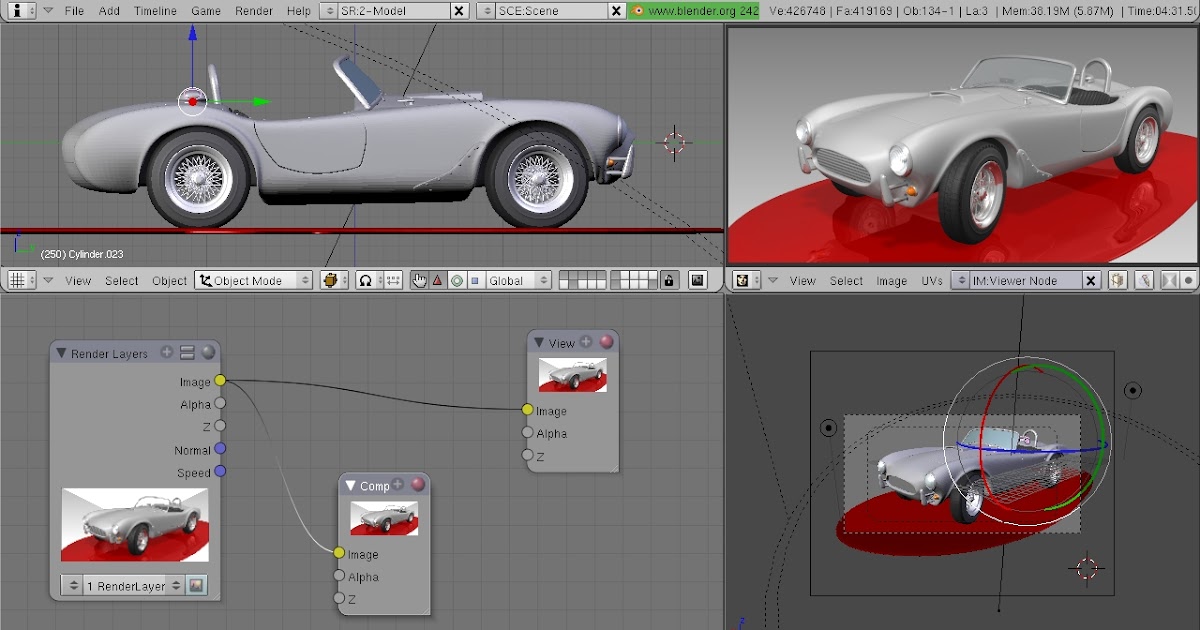Click the UV/Image editor type icon

click(742, 280)
